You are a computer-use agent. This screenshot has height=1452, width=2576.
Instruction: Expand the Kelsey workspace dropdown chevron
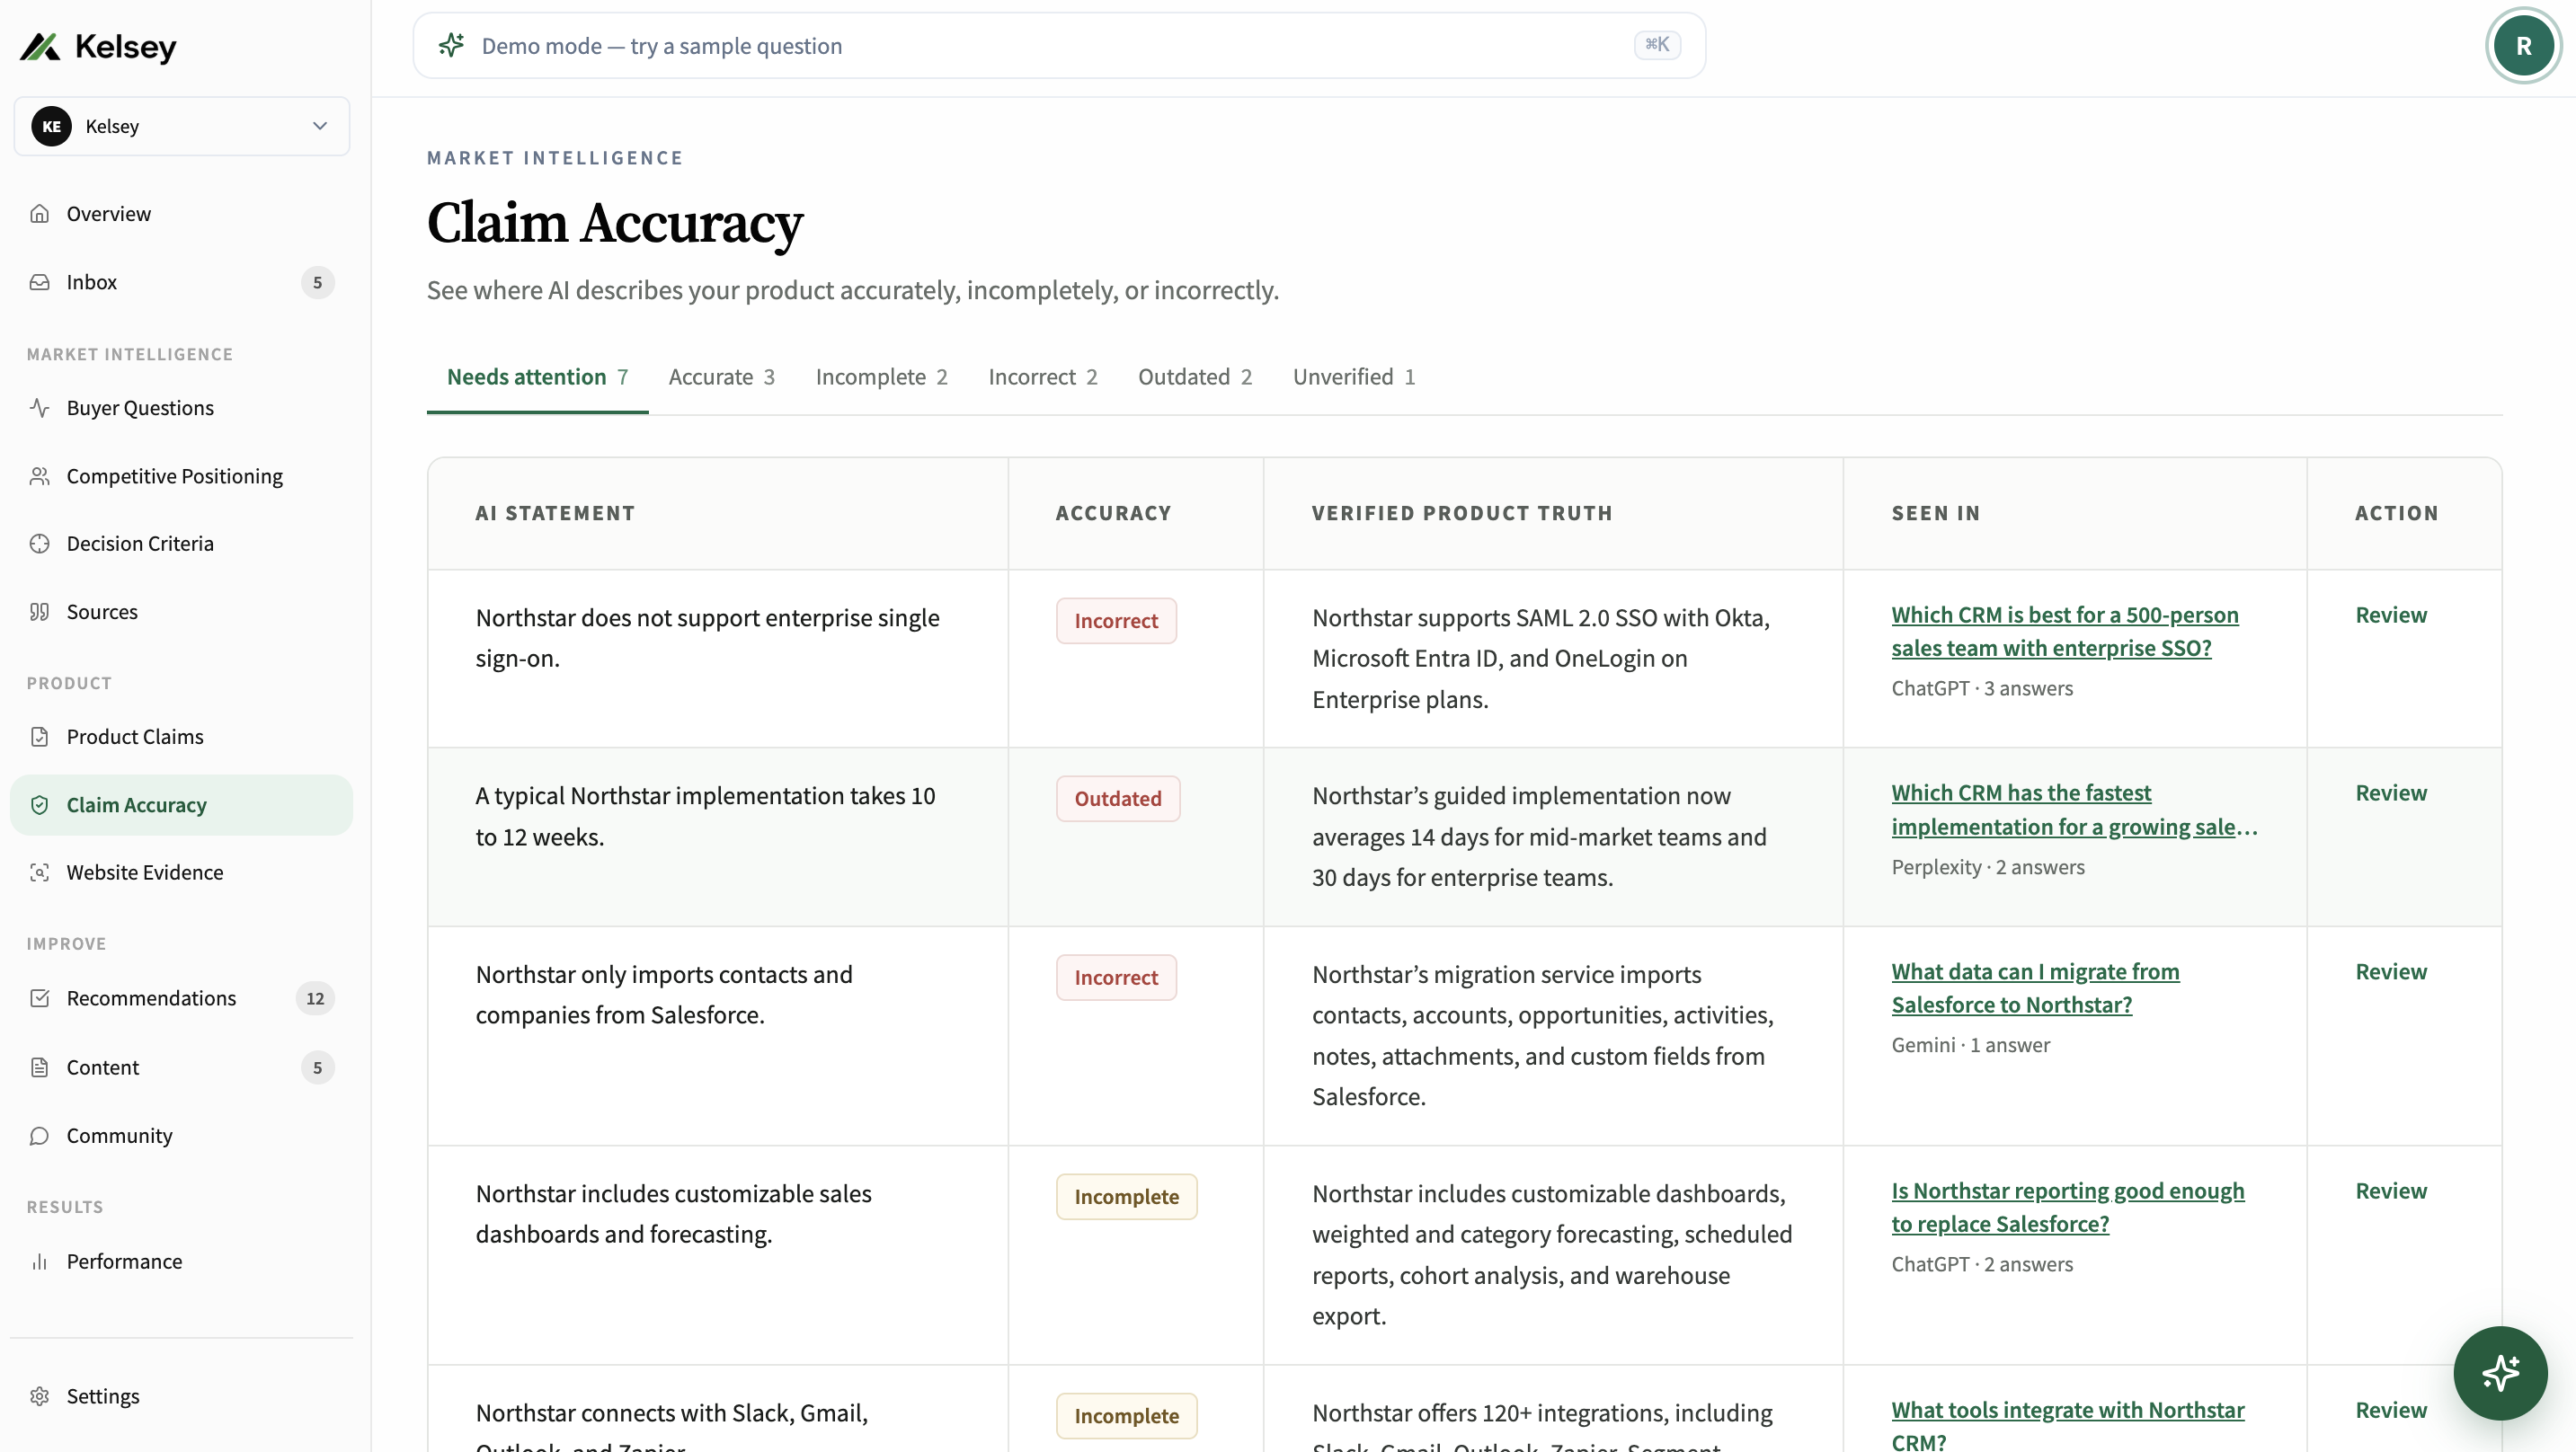[320, 126]
